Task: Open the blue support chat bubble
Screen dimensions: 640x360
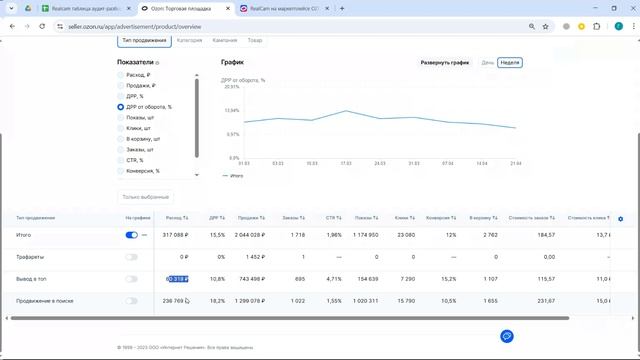Action: 507,336
